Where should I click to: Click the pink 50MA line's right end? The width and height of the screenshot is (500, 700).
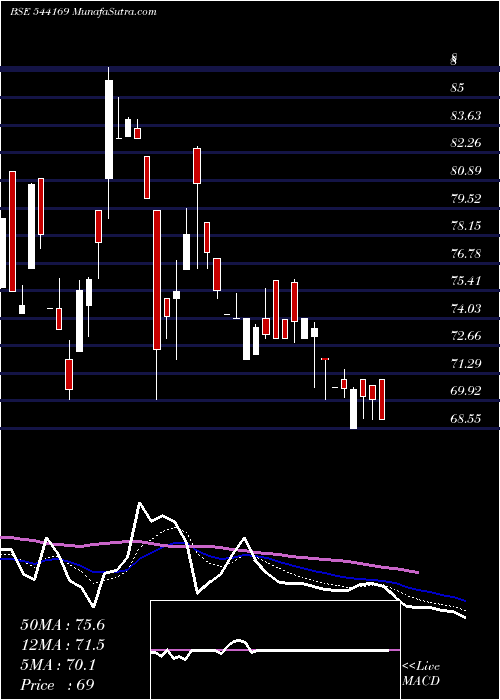tap(418, 571)
